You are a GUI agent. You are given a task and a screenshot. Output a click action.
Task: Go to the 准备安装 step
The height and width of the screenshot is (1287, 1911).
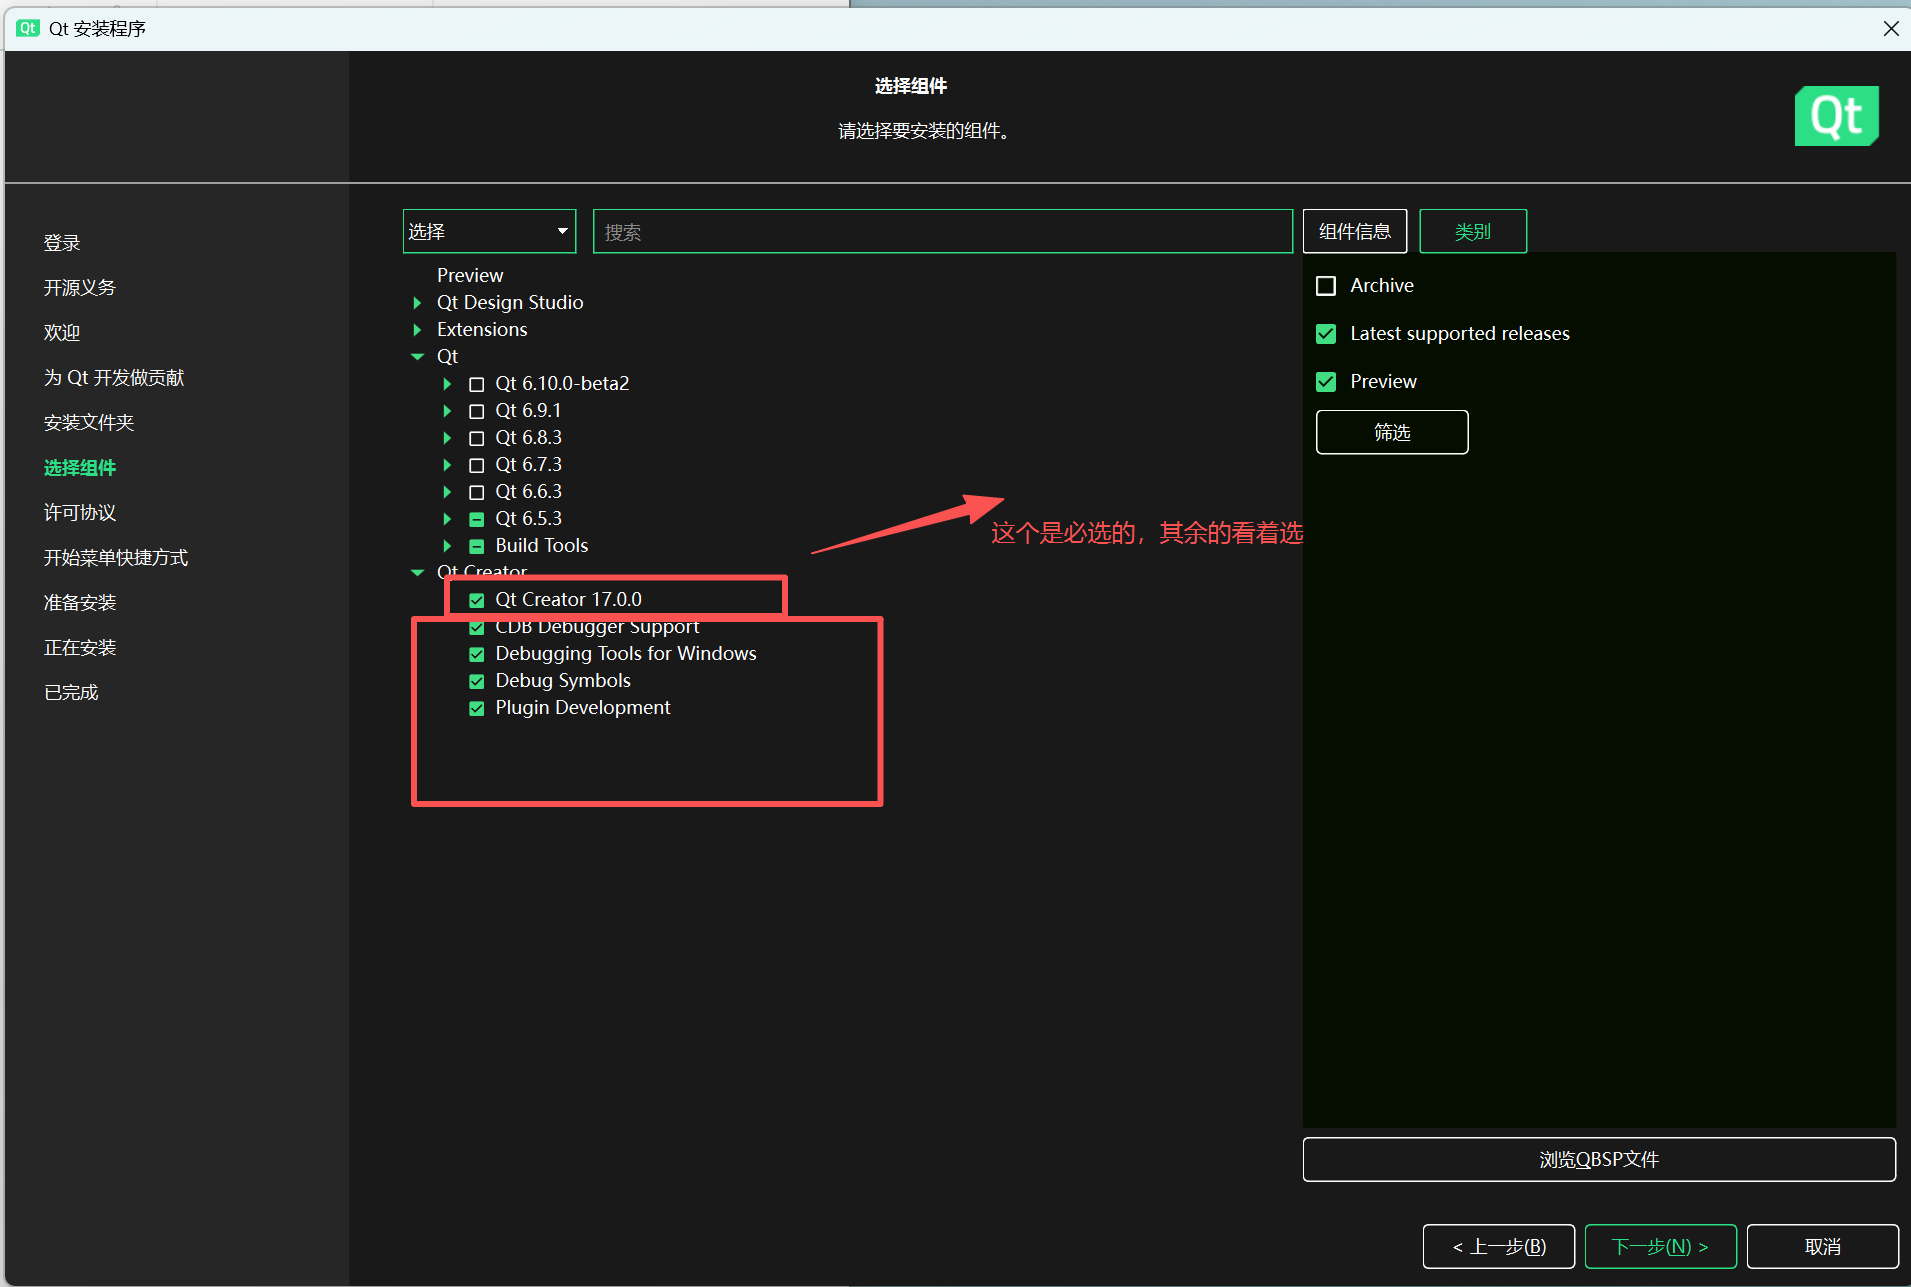pos(80,603)
